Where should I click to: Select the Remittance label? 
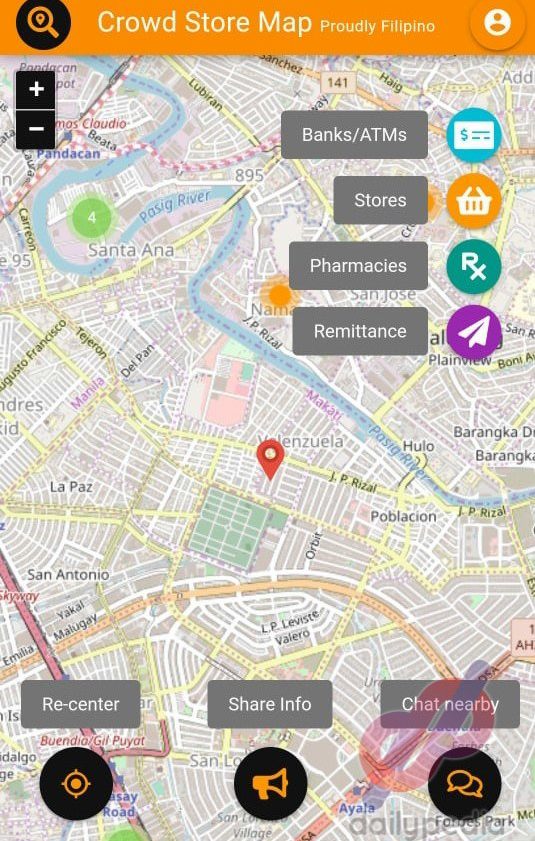pyautogui.click(x=360, y=331)
